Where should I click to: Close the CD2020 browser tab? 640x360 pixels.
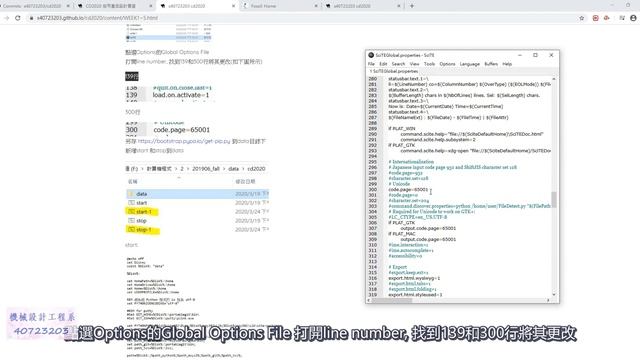click(151, 6)
